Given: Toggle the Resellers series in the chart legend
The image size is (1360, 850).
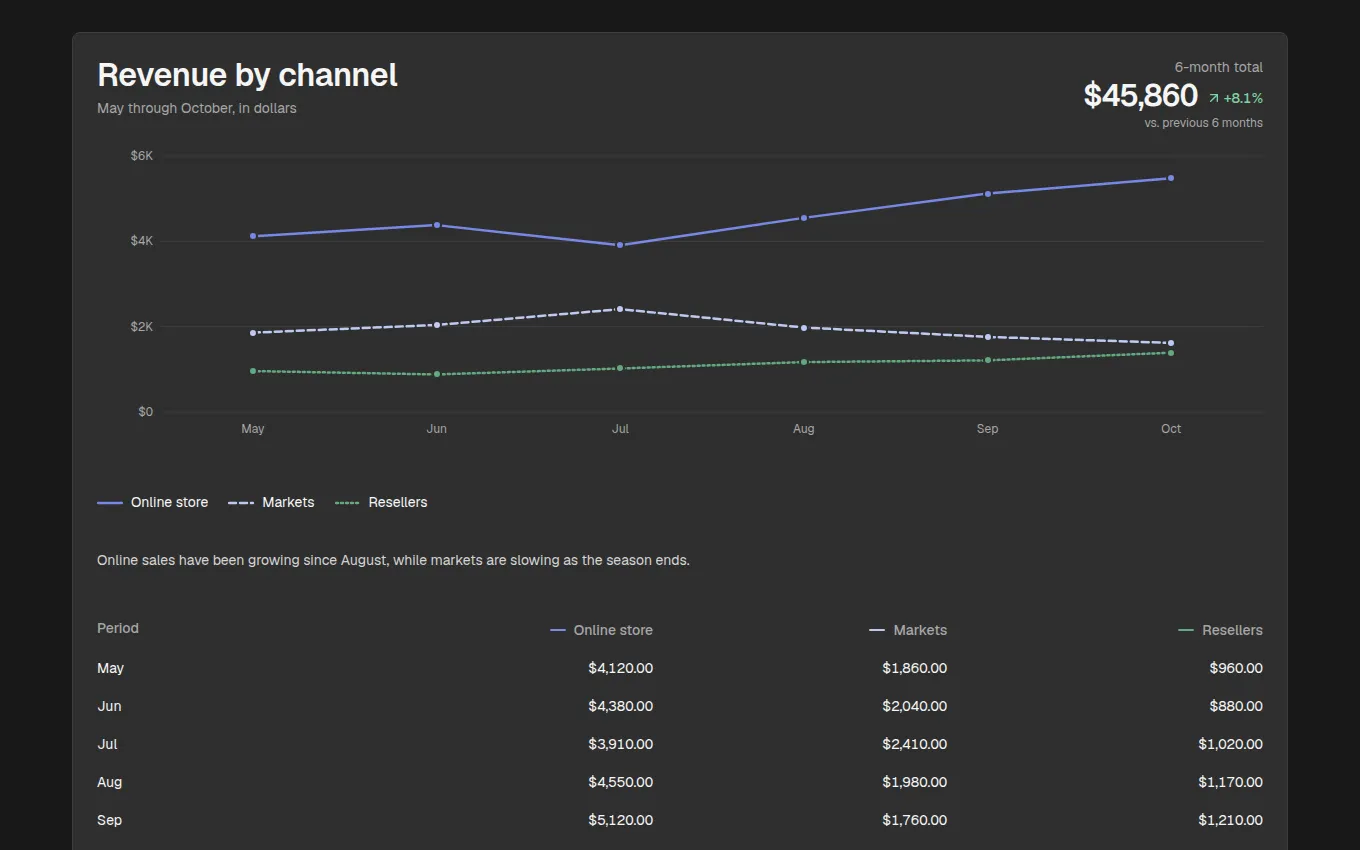Looking at the screenshot, I should click(381, 502).
